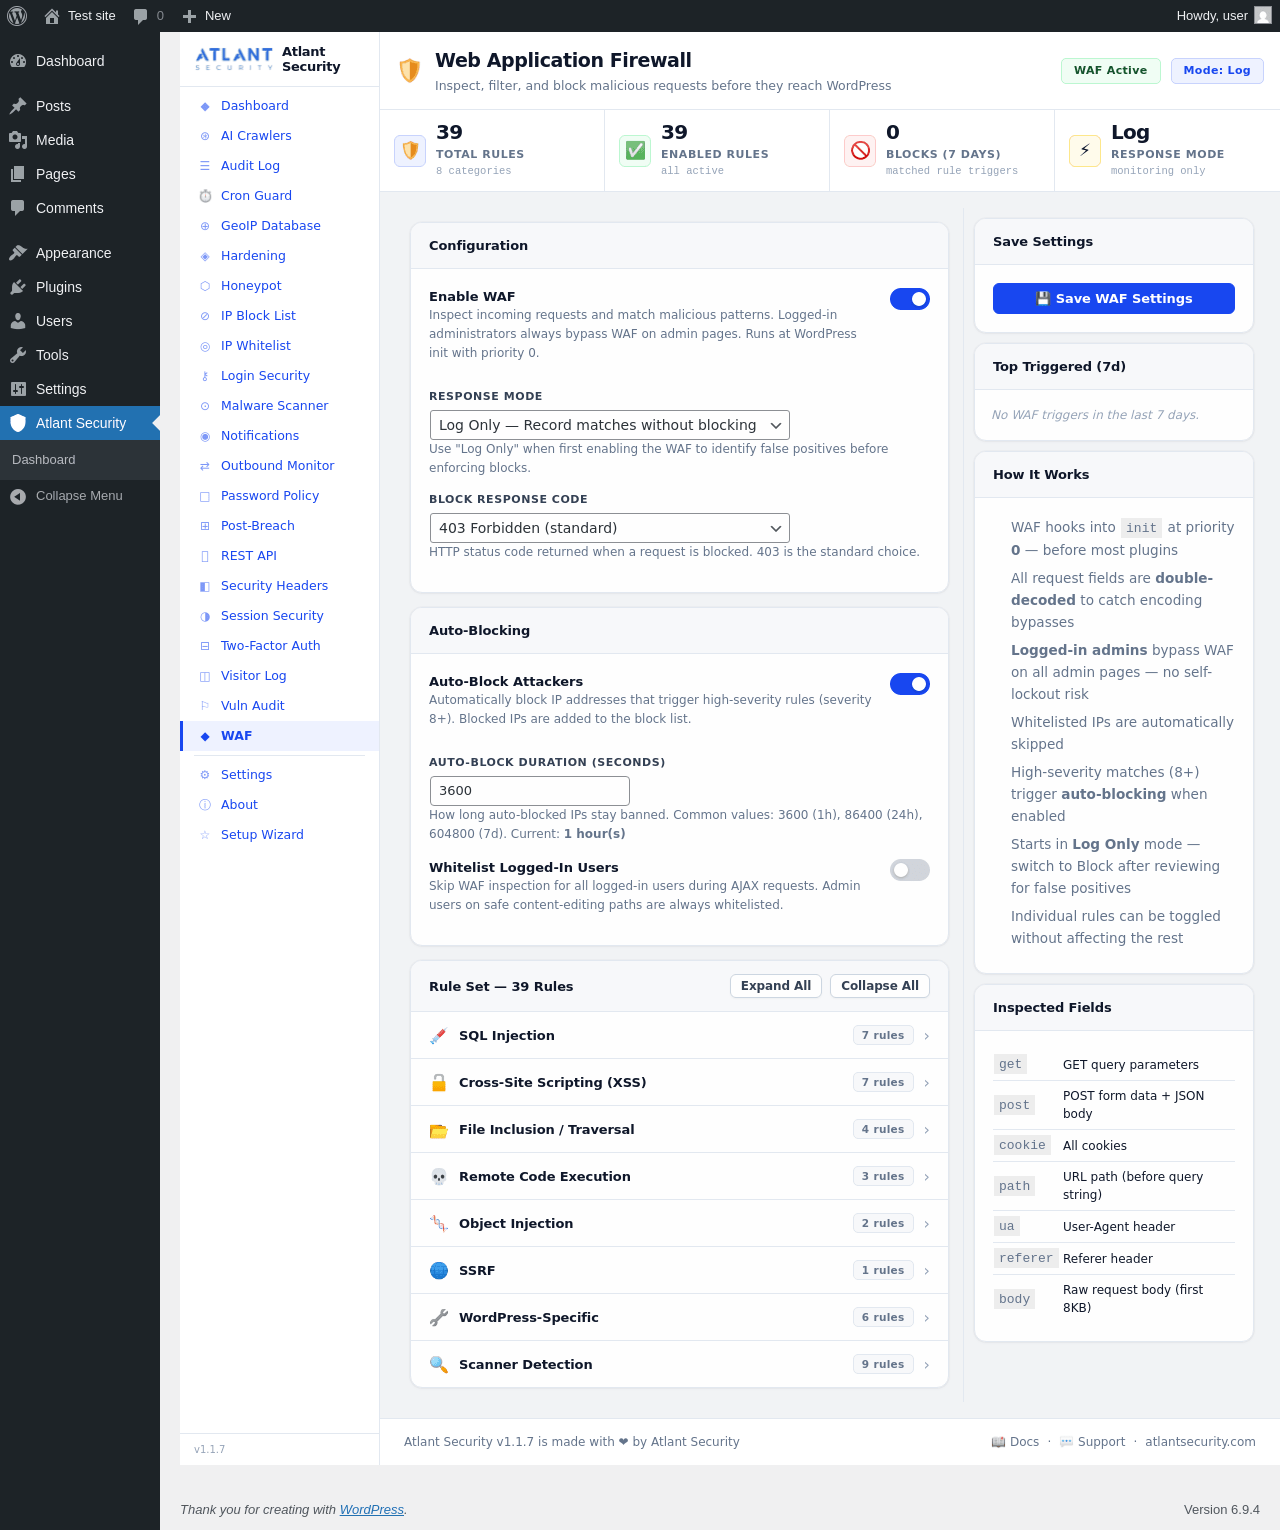Click the SSRF globe icon
The image size is (1280, 1530).
[x=438, y=1271]
